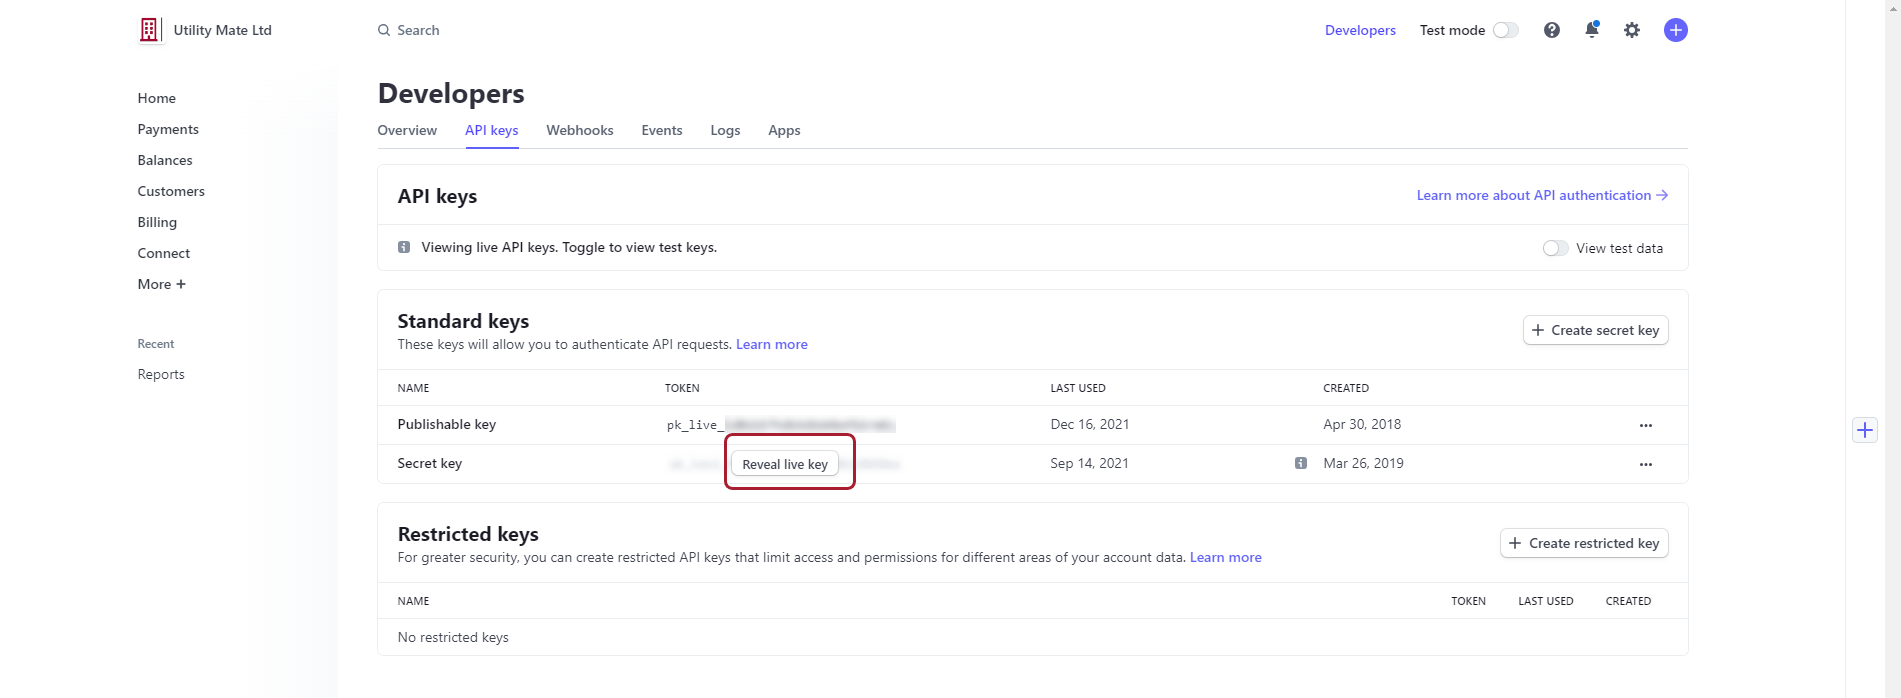
Task: Open the notifications bell
Action: (x=1591, y=30)
